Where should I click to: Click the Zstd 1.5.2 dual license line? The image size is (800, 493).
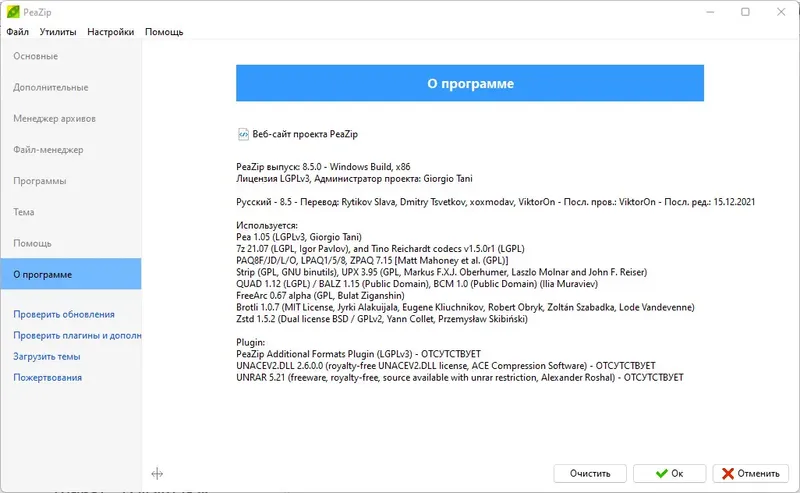tap(382, 319)
